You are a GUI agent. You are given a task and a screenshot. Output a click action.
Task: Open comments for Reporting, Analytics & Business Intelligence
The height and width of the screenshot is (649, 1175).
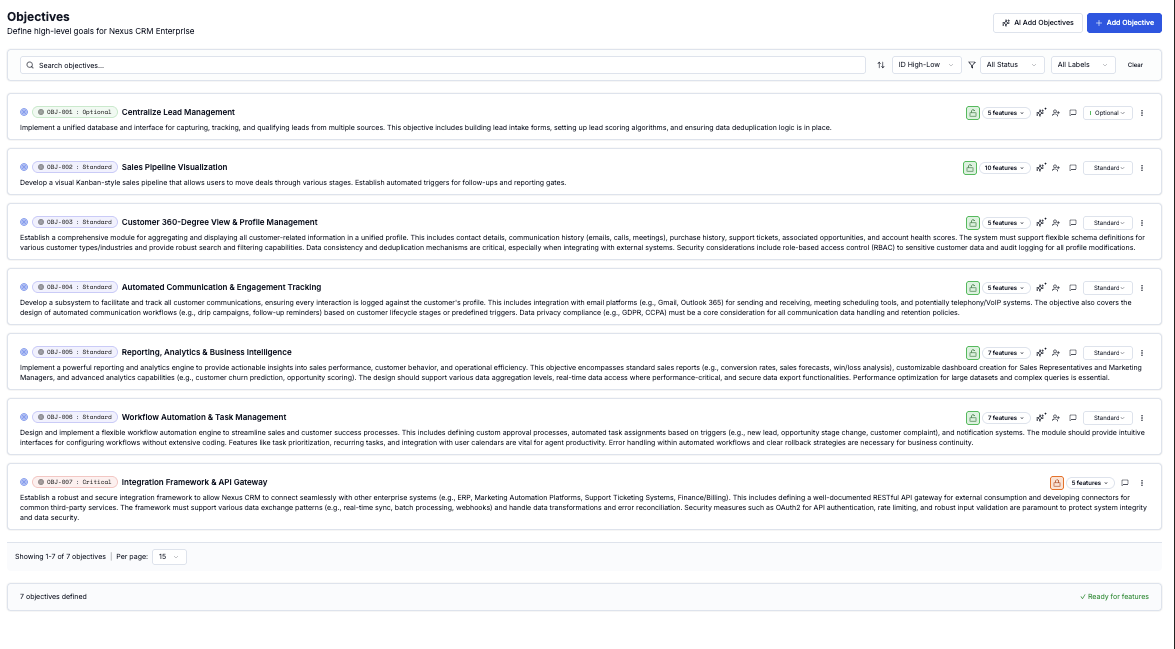[x=1072, y=353]
